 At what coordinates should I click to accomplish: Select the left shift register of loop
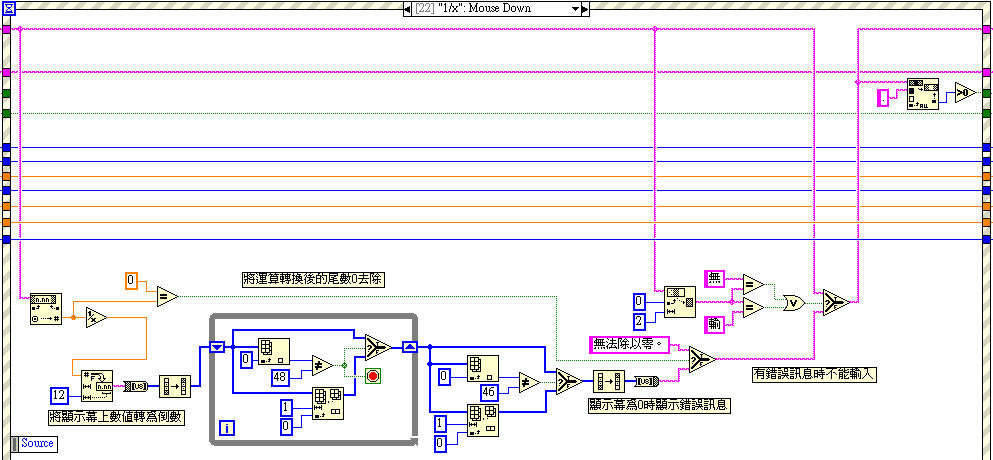tap(217, 347)
